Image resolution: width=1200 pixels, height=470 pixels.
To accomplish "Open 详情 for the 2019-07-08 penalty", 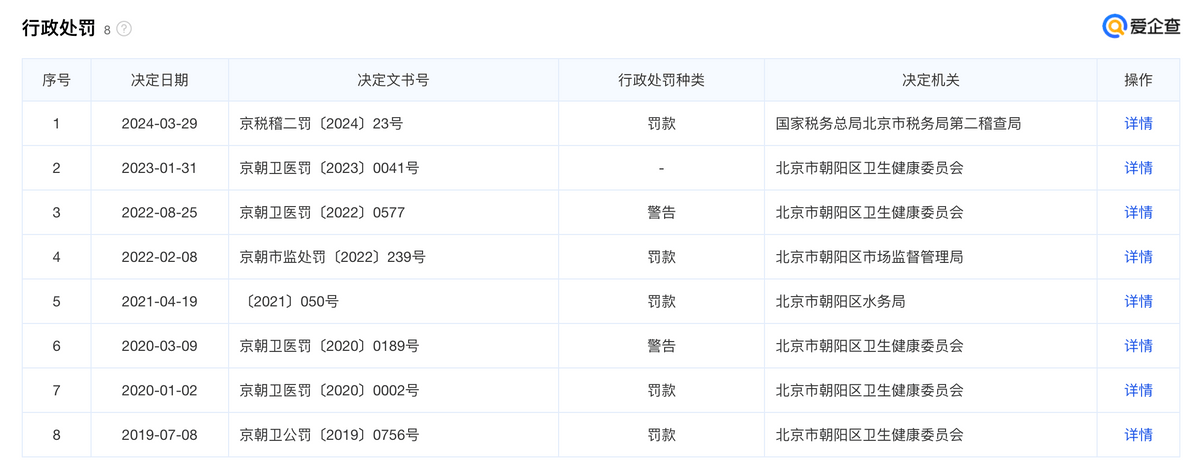I will click(1138, 435).
